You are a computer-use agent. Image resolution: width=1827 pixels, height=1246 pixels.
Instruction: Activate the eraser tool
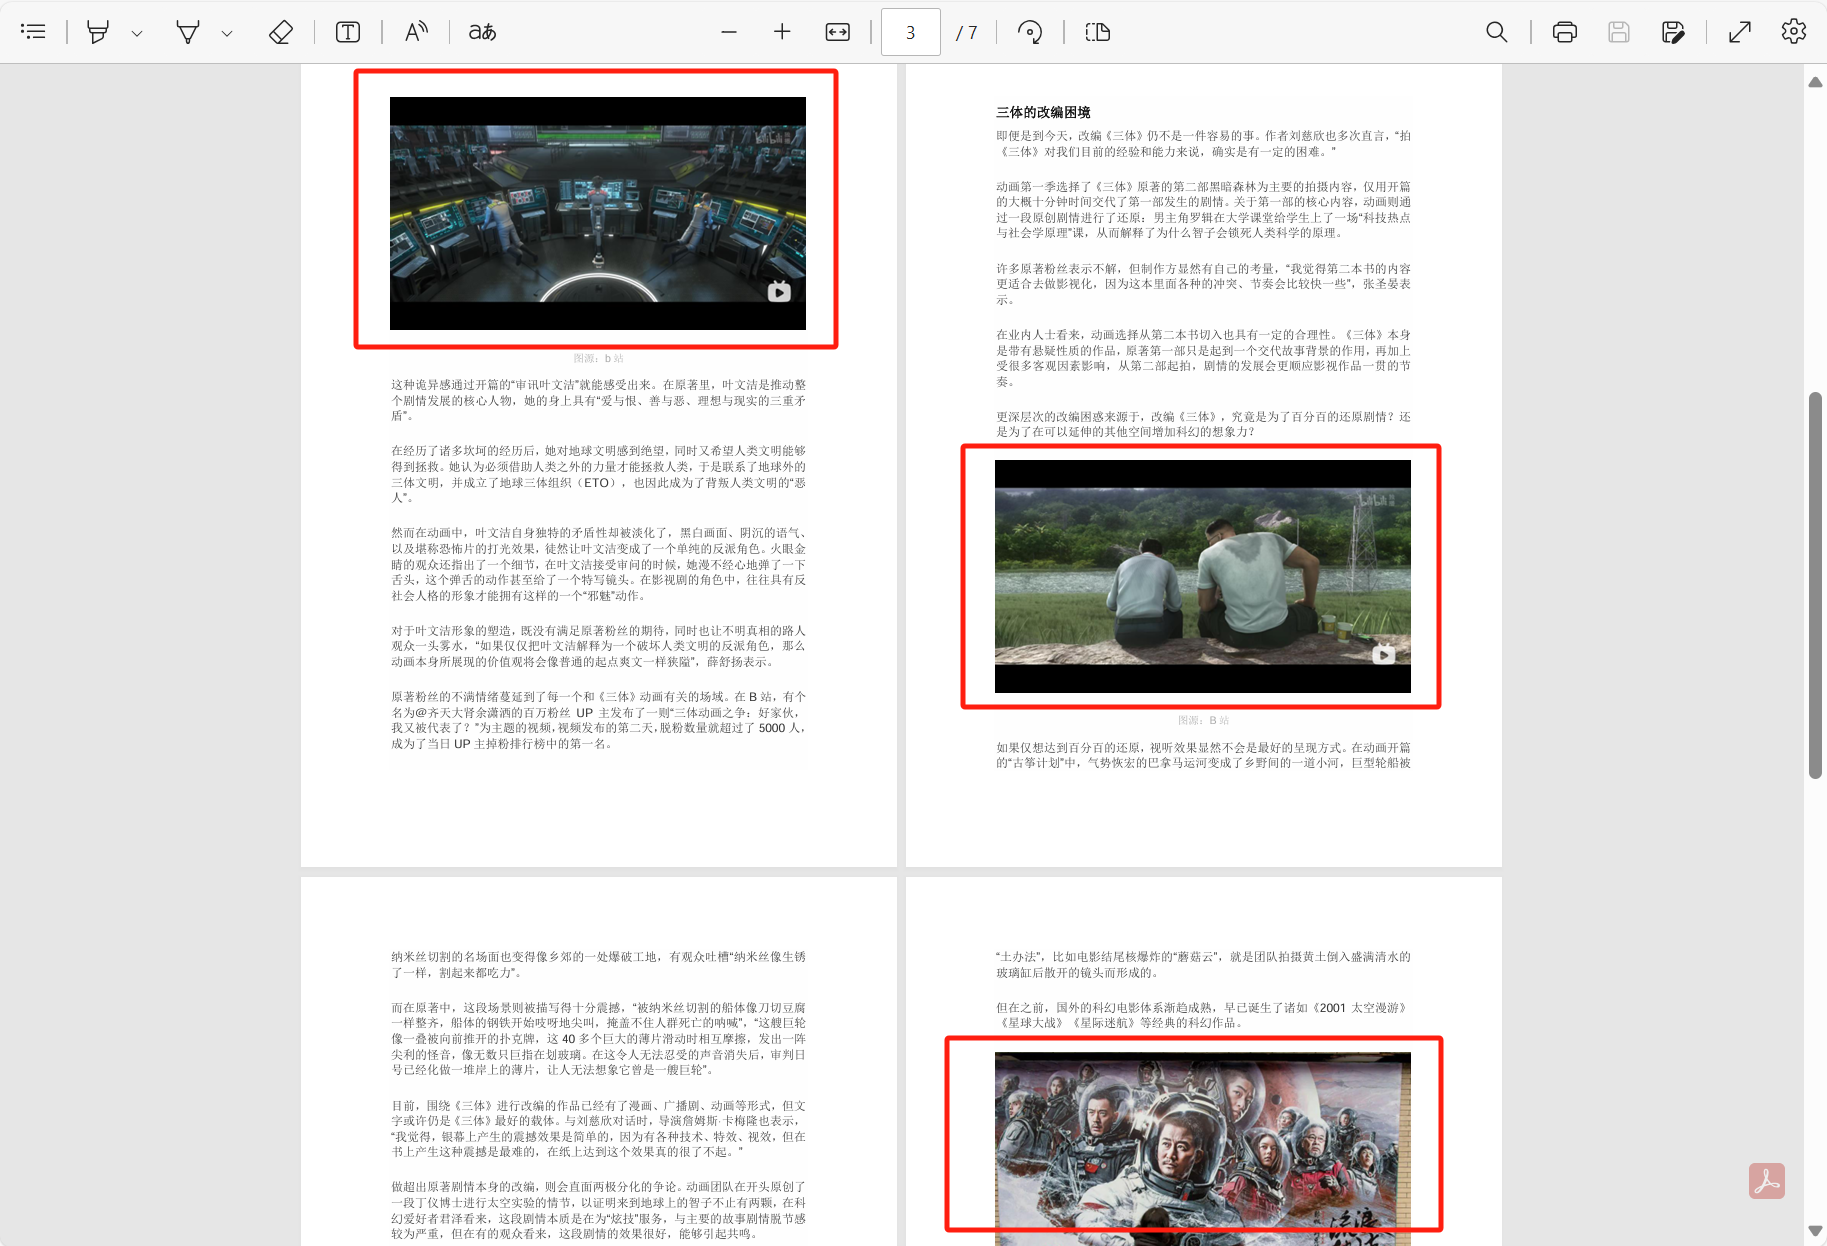pos(280,31)
